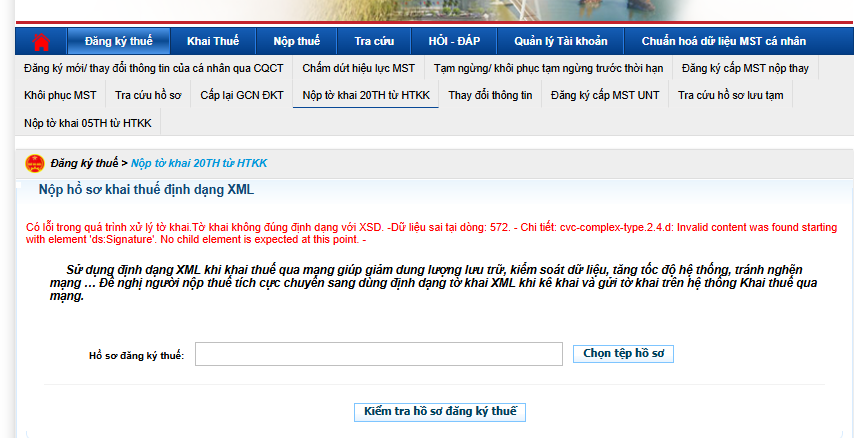The height and width of the screenshot is (438, 854).
Task: Open the Tra cứu menu
Action: click(374, 42)
